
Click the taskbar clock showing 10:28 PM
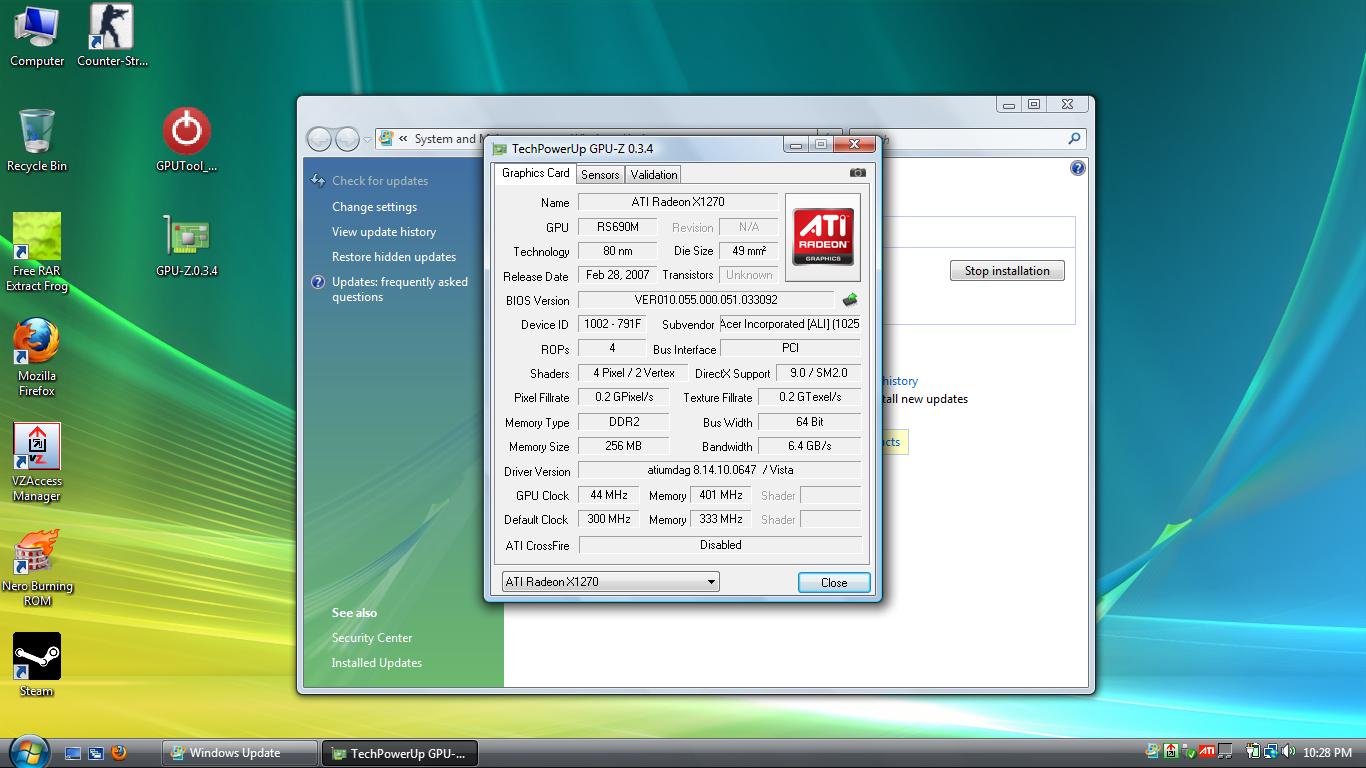pyautogui.click(x=1328, y=753)
